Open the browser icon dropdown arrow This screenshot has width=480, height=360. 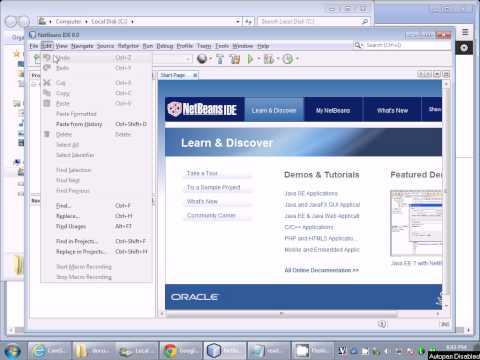(x=211, y=59)
